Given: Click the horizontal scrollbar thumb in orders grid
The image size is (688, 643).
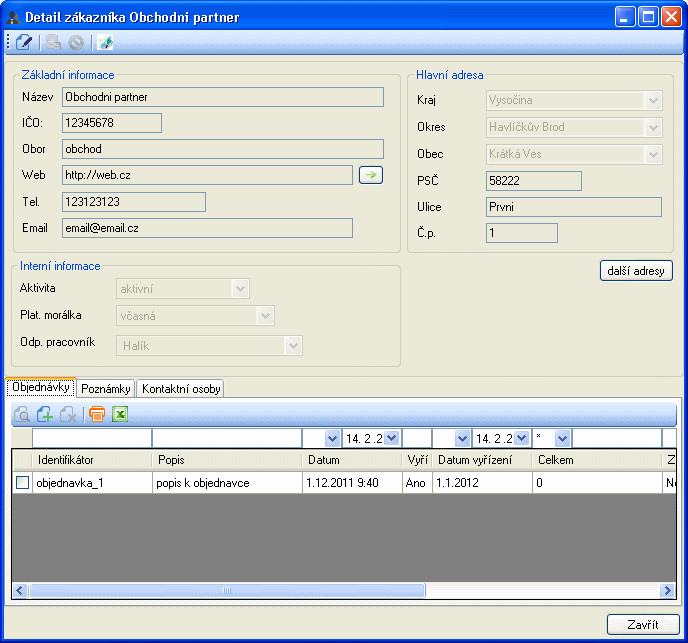Looking at the screenshot, I should (x=227, y=590).
